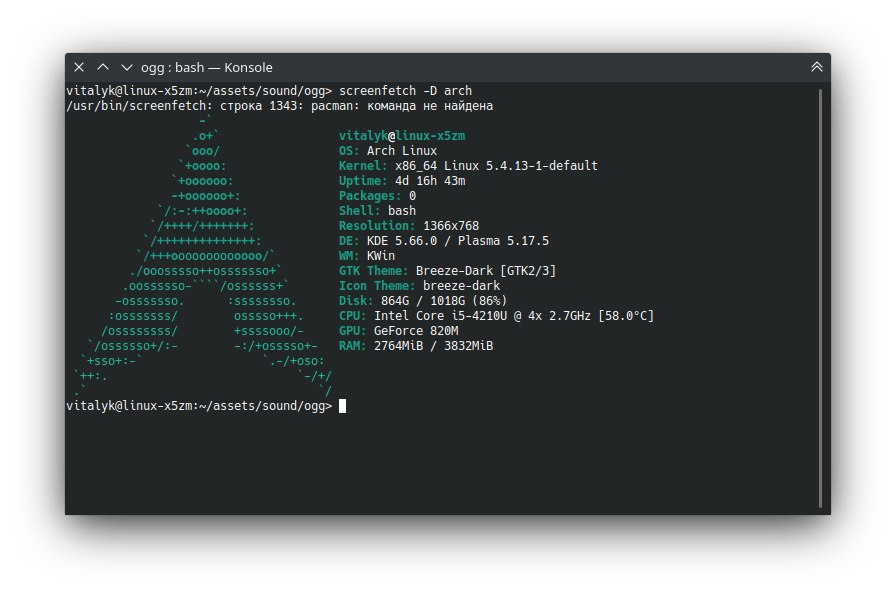896x592 pixels.
Task: Click the double-chevron keep-above icon in titlebar
Action: pyautogui.click(x=817, y=67)
